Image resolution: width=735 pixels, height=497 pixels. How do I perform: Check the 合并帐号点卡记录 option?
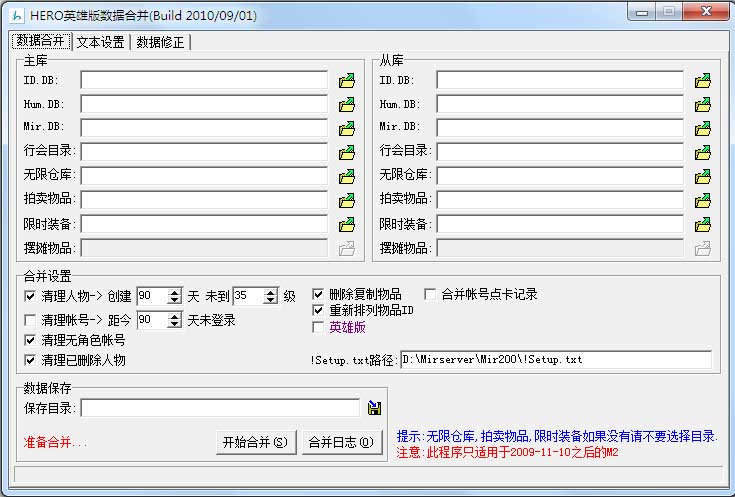click(x=431, y=295)
